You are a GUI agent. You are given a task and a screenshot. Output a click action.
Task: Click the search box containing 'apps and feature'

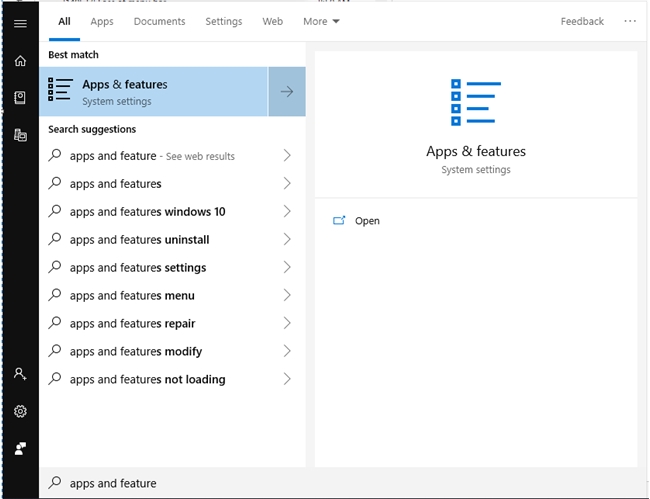pos(342,483)
